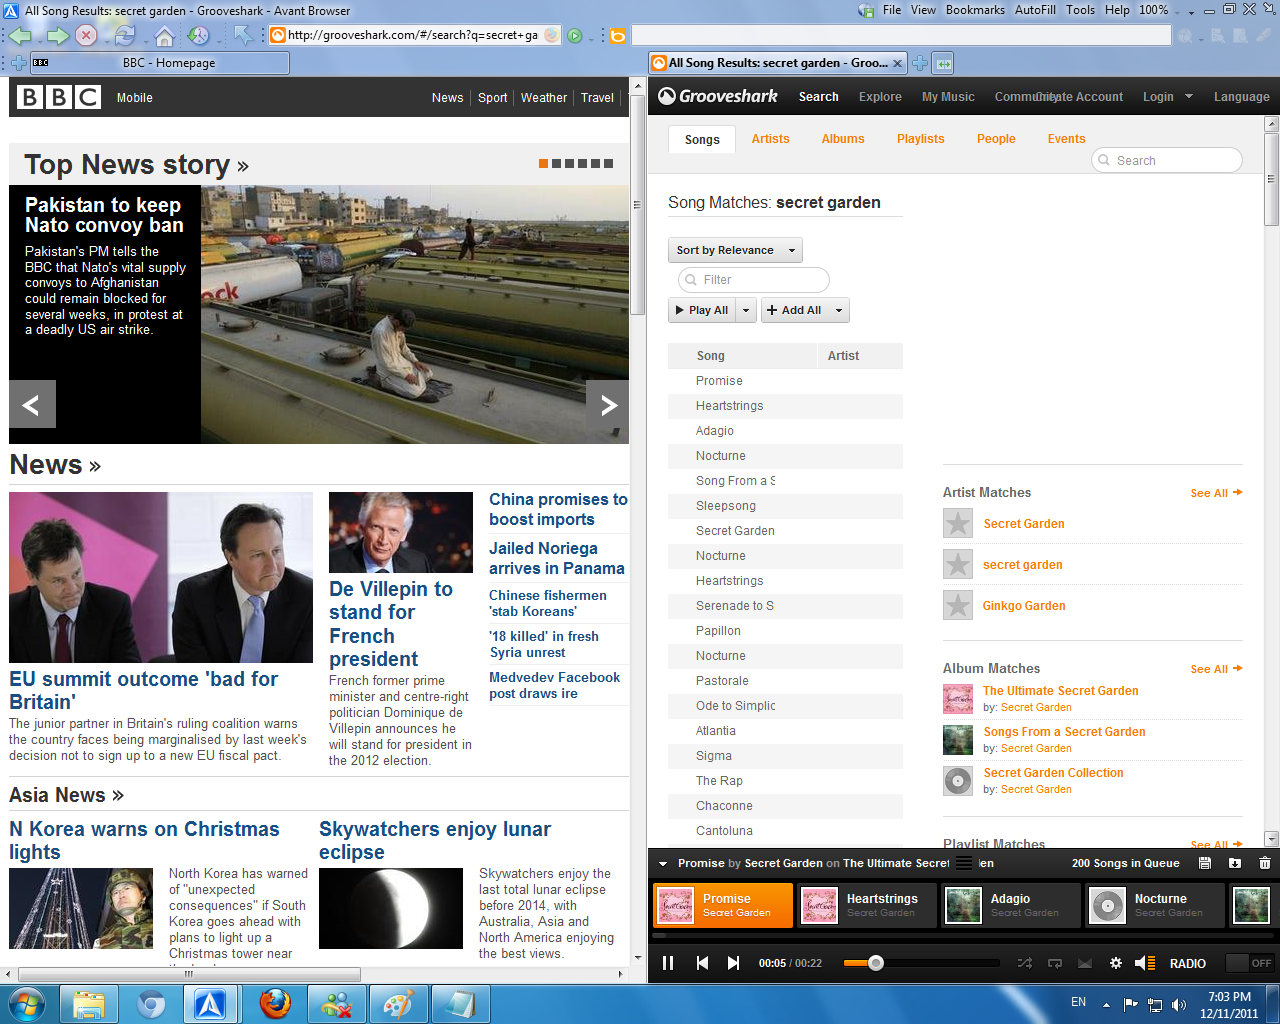Toggle shuffle in the player

click(x=1025, y=963)
